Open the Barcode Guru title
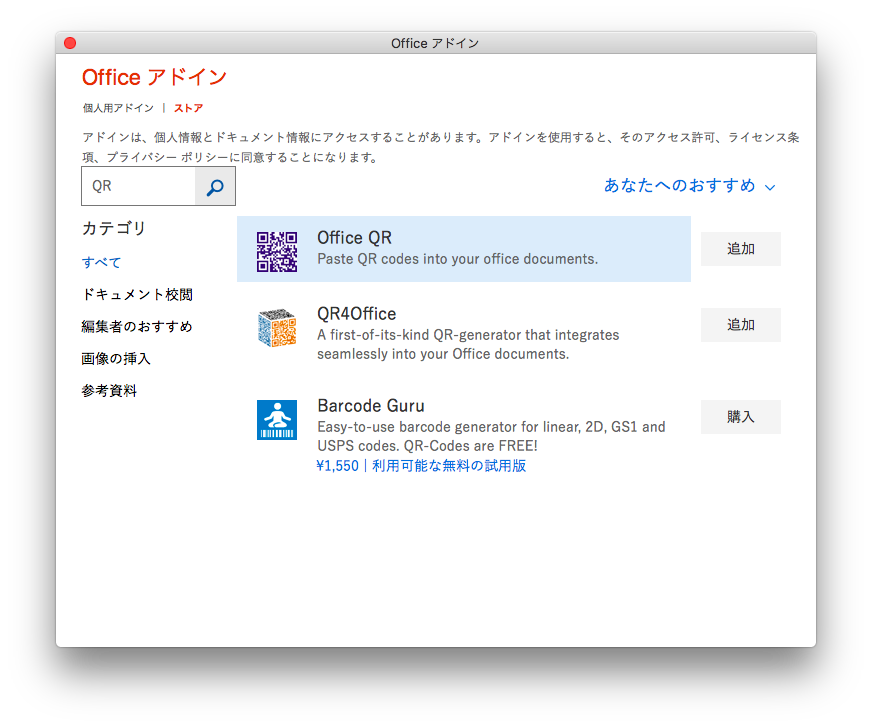The width and height of the screenshot is (872, 727). pyautogui.click(x=371, y=405)
